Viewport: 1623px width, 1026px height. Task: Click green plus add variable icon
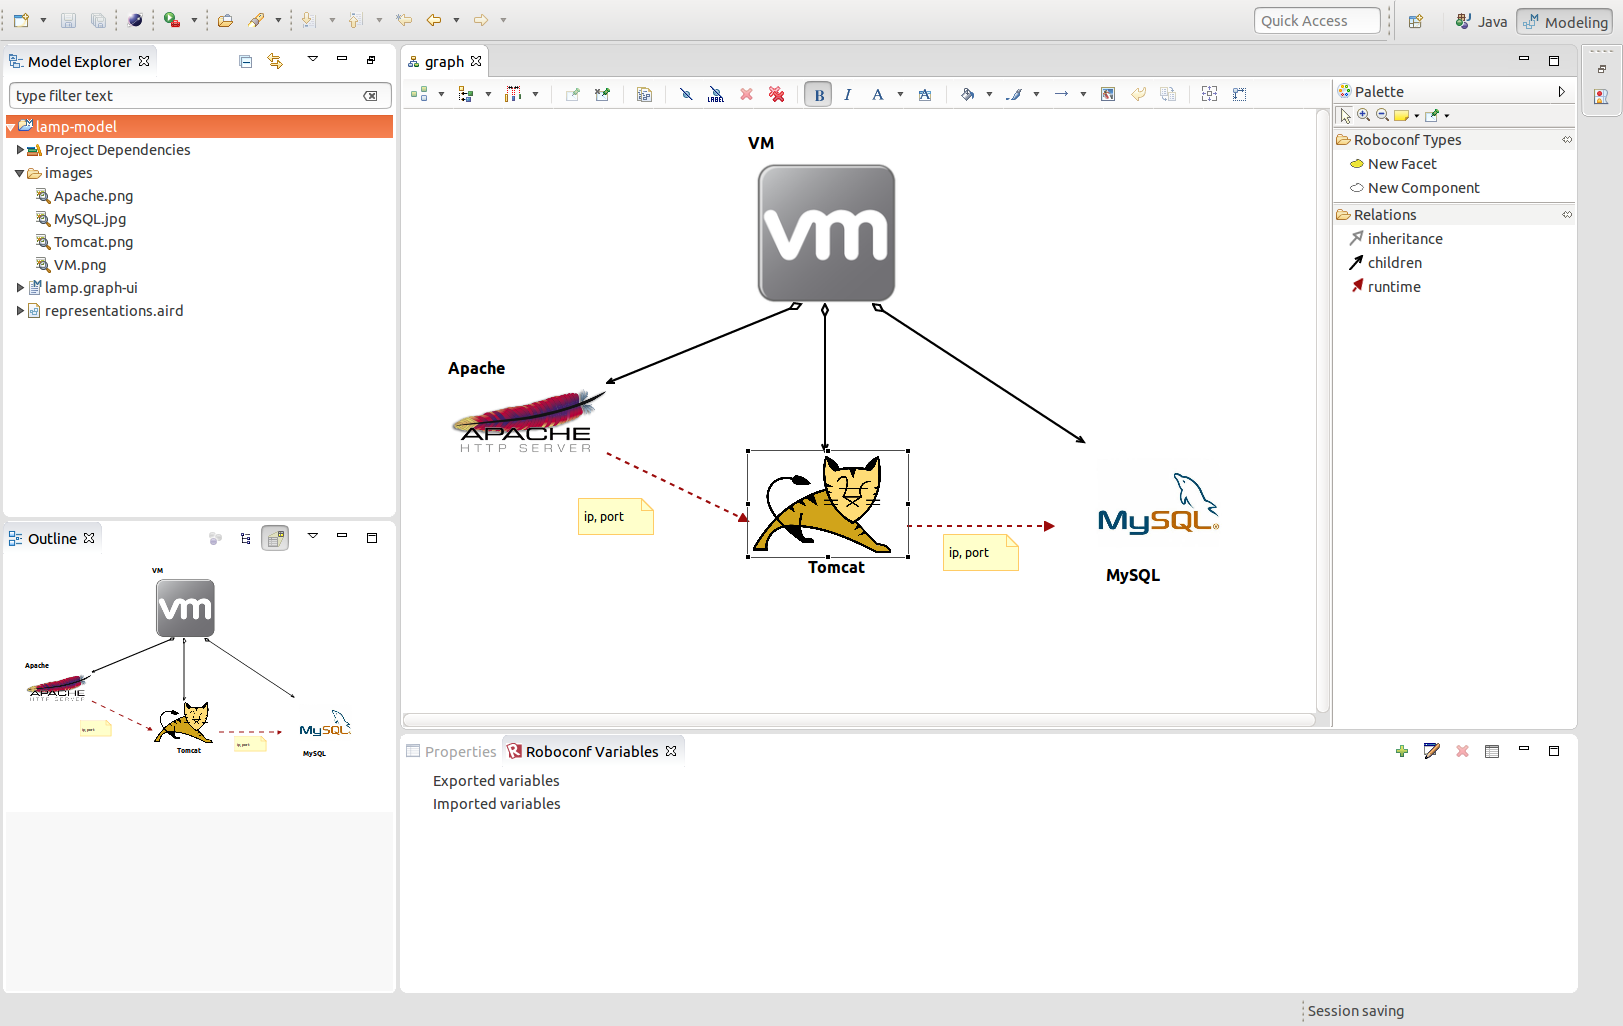[1401, 751]
